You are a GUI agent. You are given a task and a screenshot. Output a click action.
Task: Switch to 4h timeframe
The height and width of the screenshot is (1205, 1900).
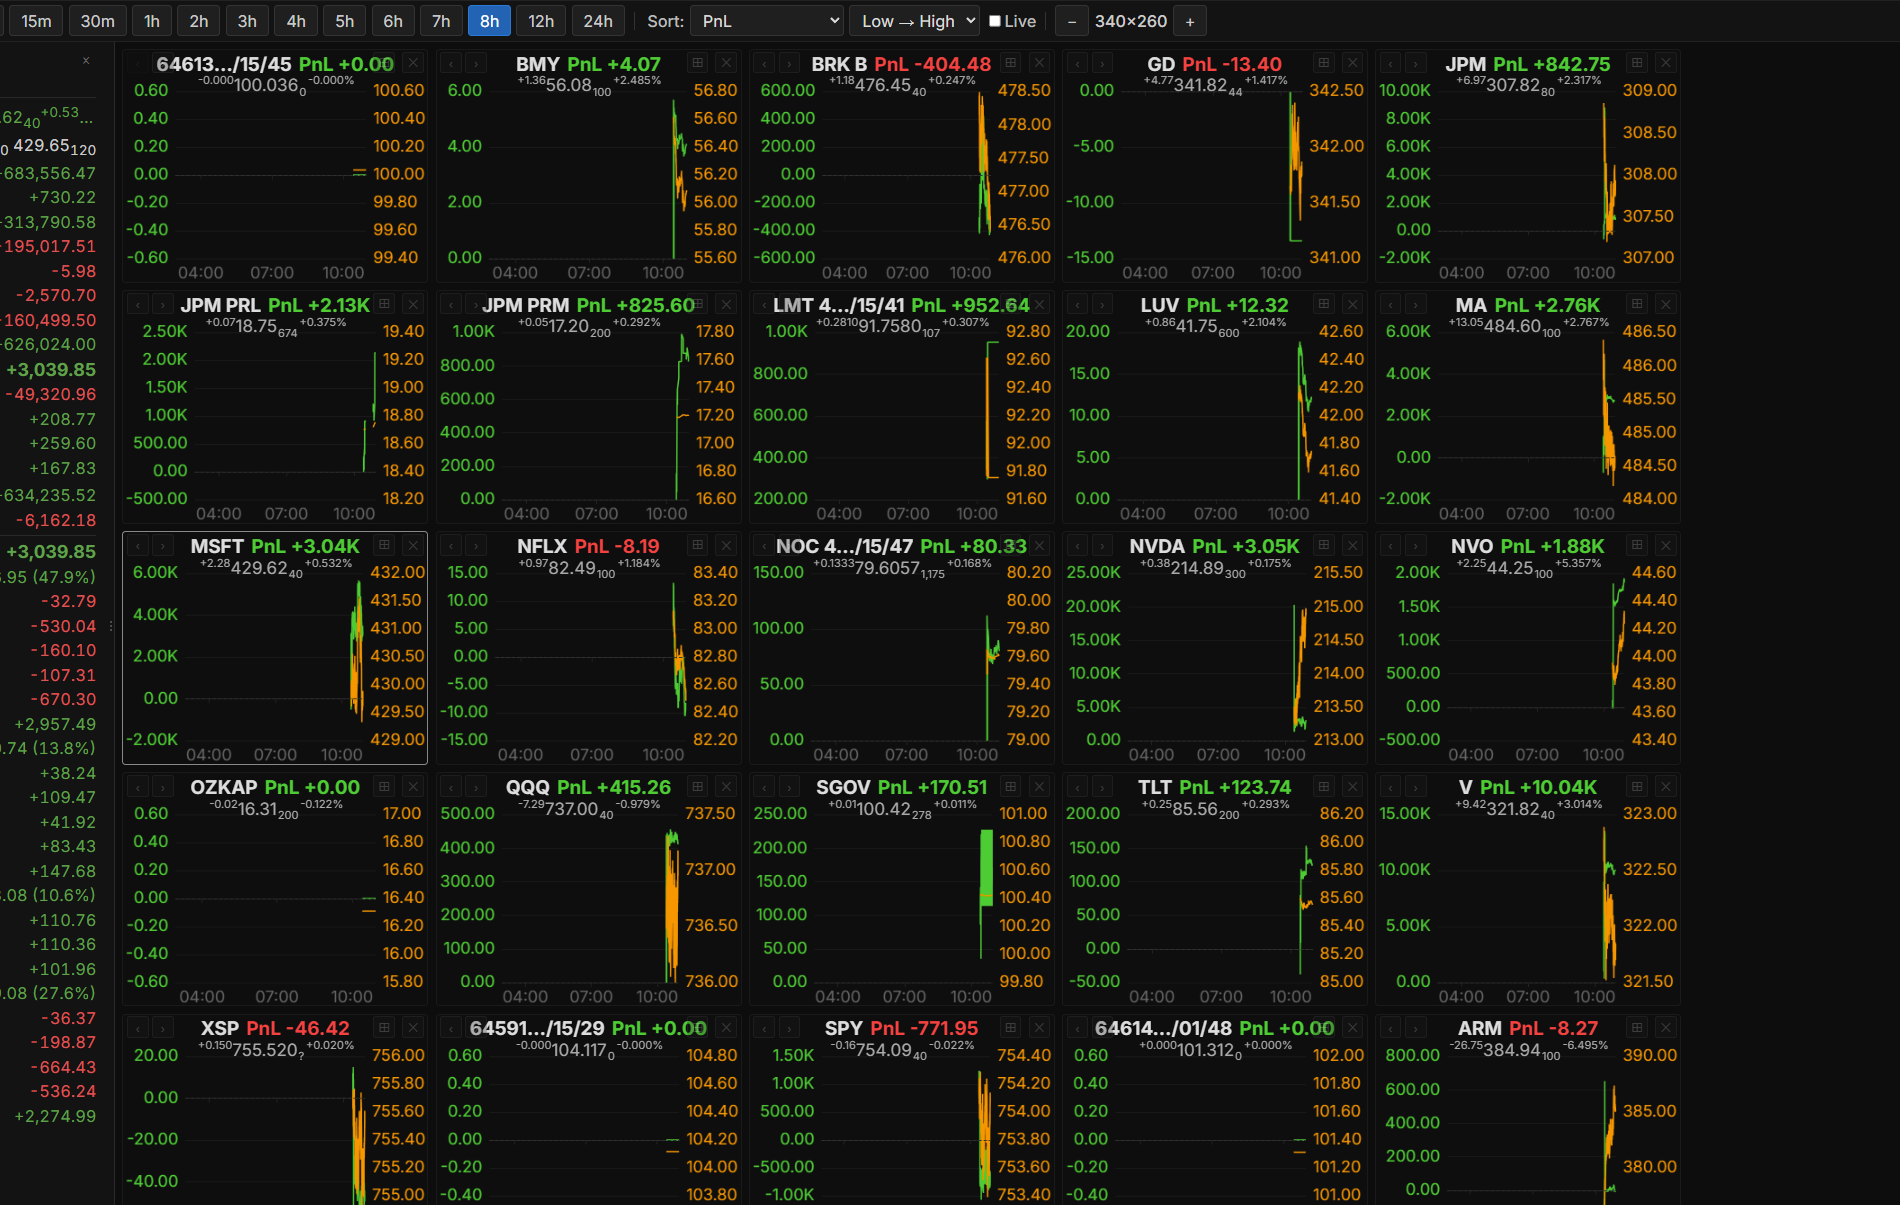pos(296,21)
